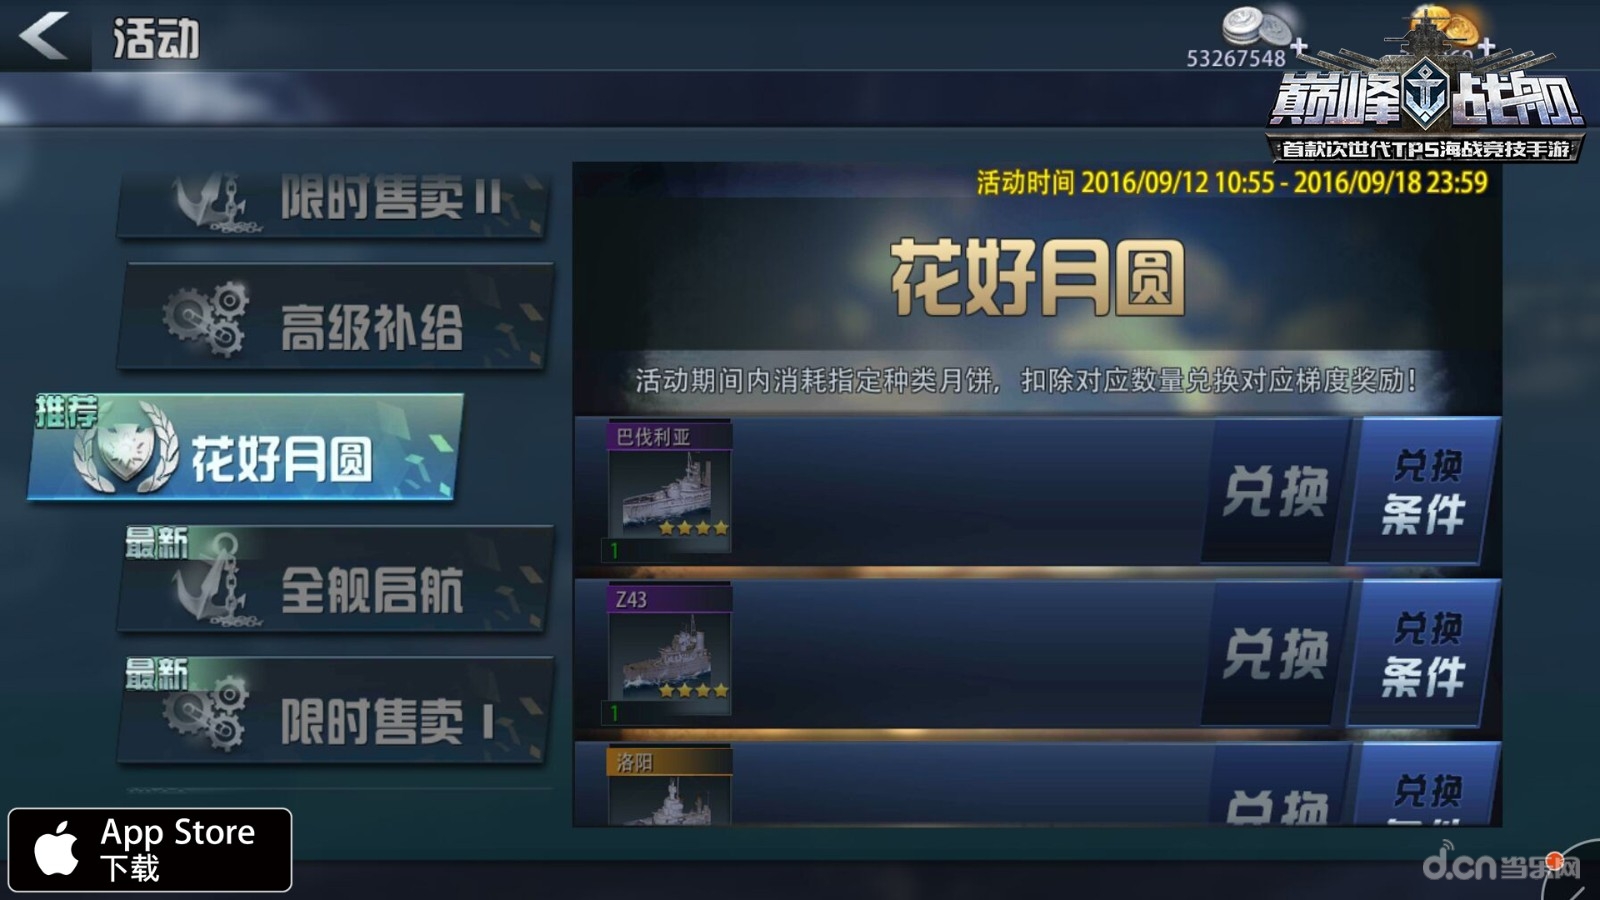Select the 高级补给 activity tab

[335, 318]
